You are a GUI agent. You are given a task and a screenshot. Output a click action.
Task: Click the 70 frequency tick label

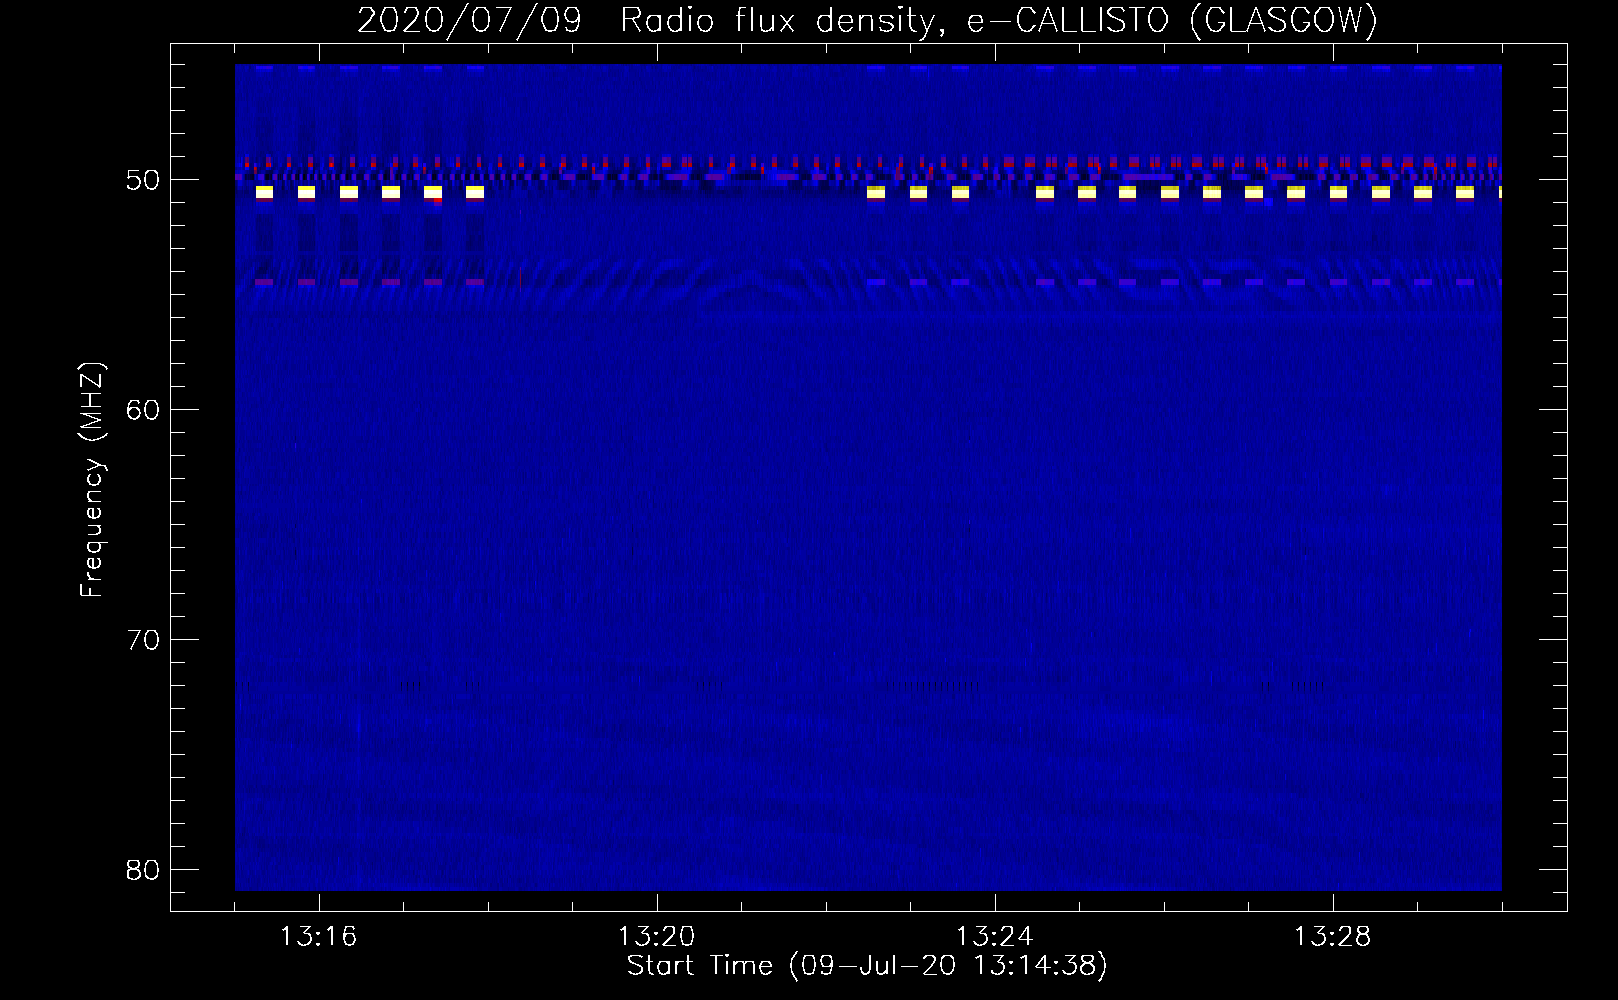click(x=144, y=640)
